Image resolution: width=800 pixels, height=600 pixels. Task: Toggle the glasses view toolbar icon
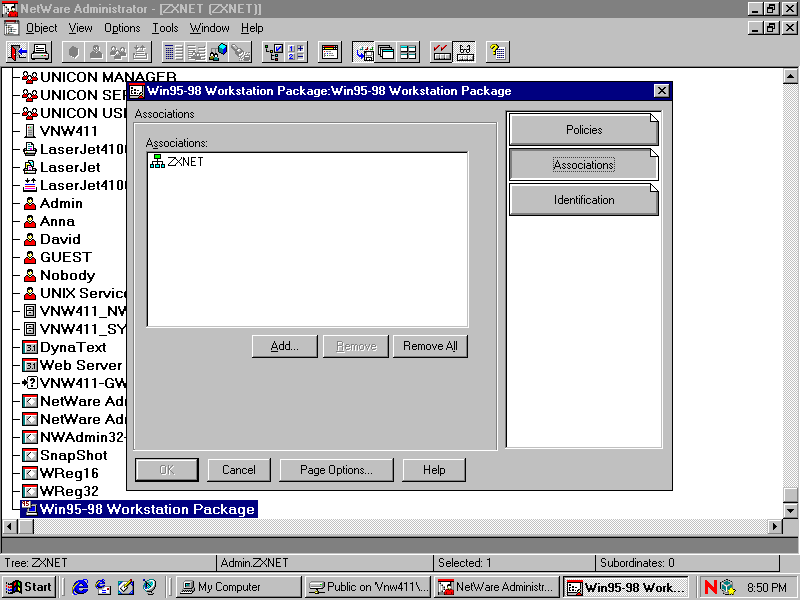pyautogui.click(x=464, y=52)
